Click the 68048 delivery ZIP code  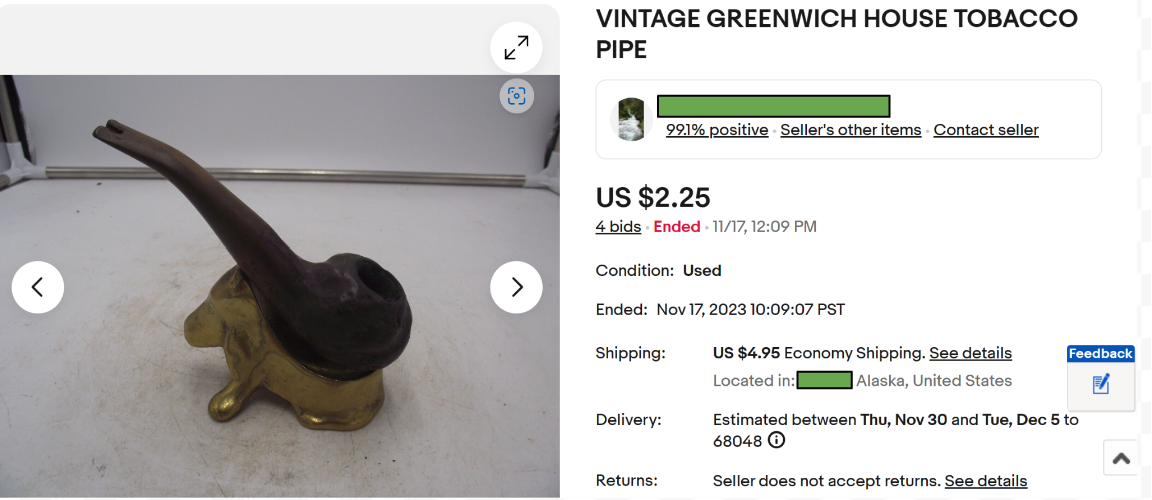click(737, 441)
